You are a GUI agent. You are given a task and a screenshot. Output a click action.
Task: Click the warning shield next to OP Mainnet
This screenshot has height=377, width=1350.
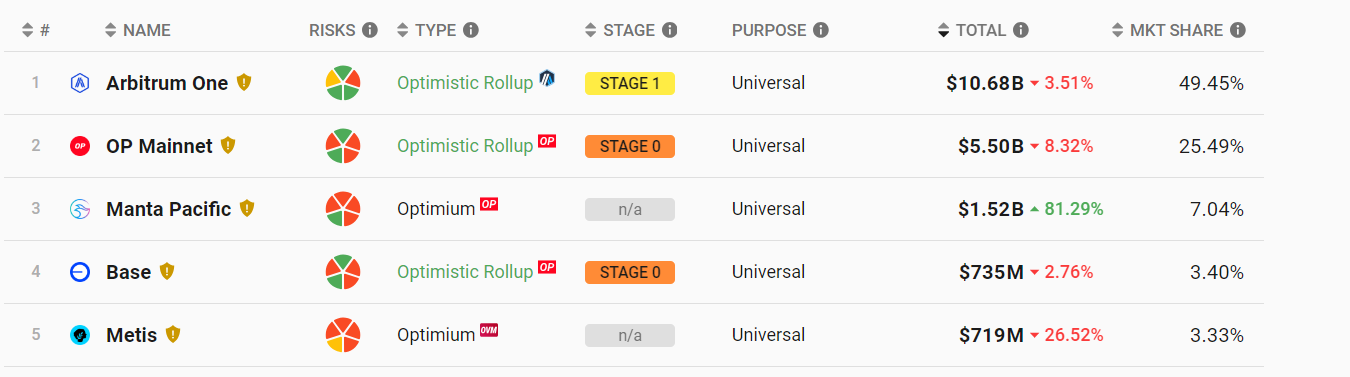click(x=228, y=146)
